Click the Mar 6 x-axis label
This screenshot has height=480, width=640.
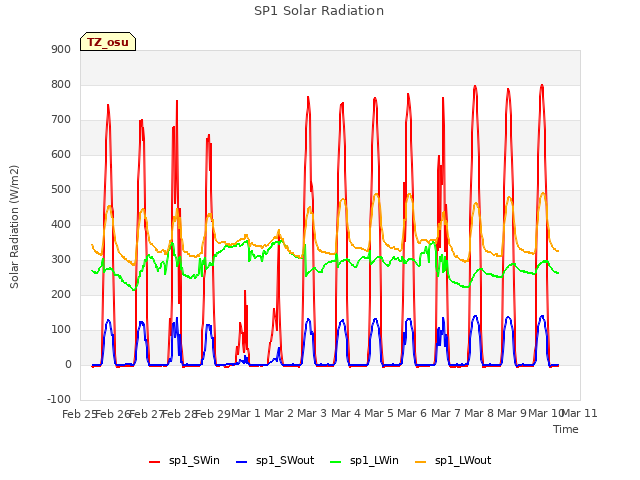tap(412, 414)
